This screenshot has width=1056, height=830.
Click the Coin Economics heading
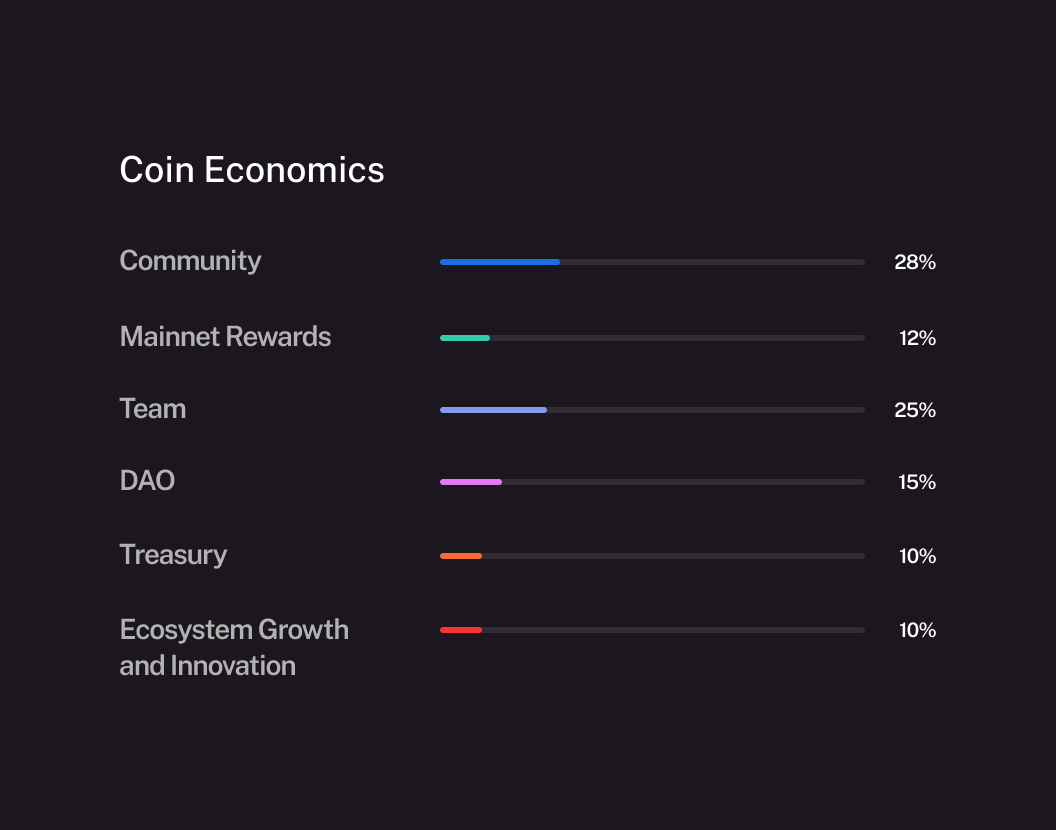pyautogui.click(x=252, y=170)
